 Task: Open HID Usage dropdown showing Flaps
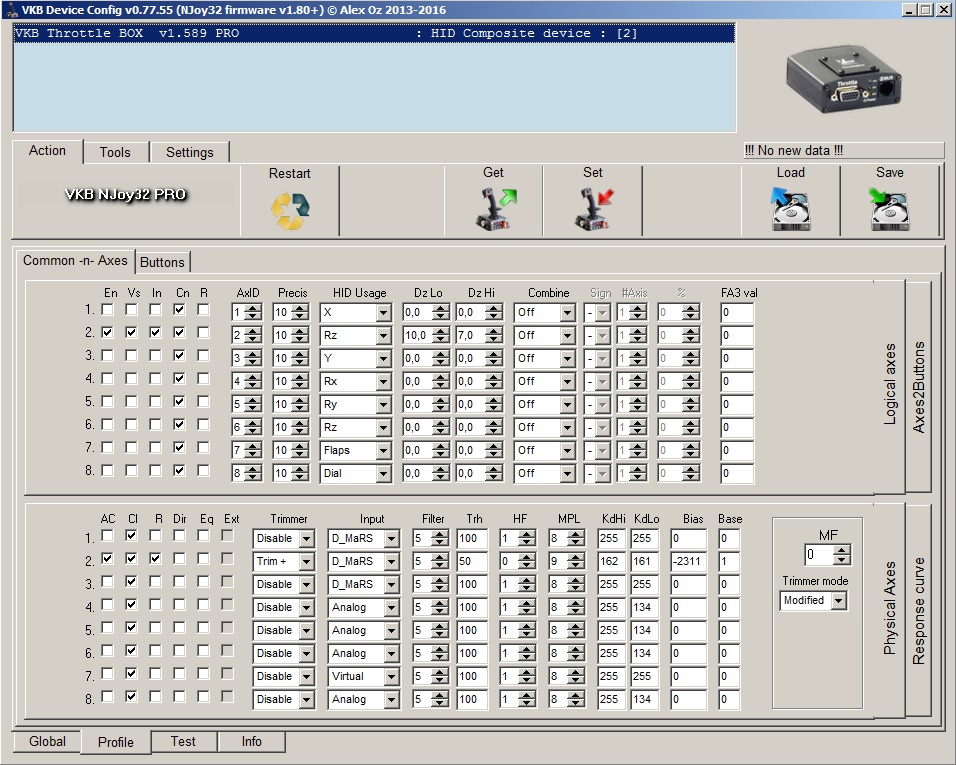pyautogui.click(x=383, y=451)
